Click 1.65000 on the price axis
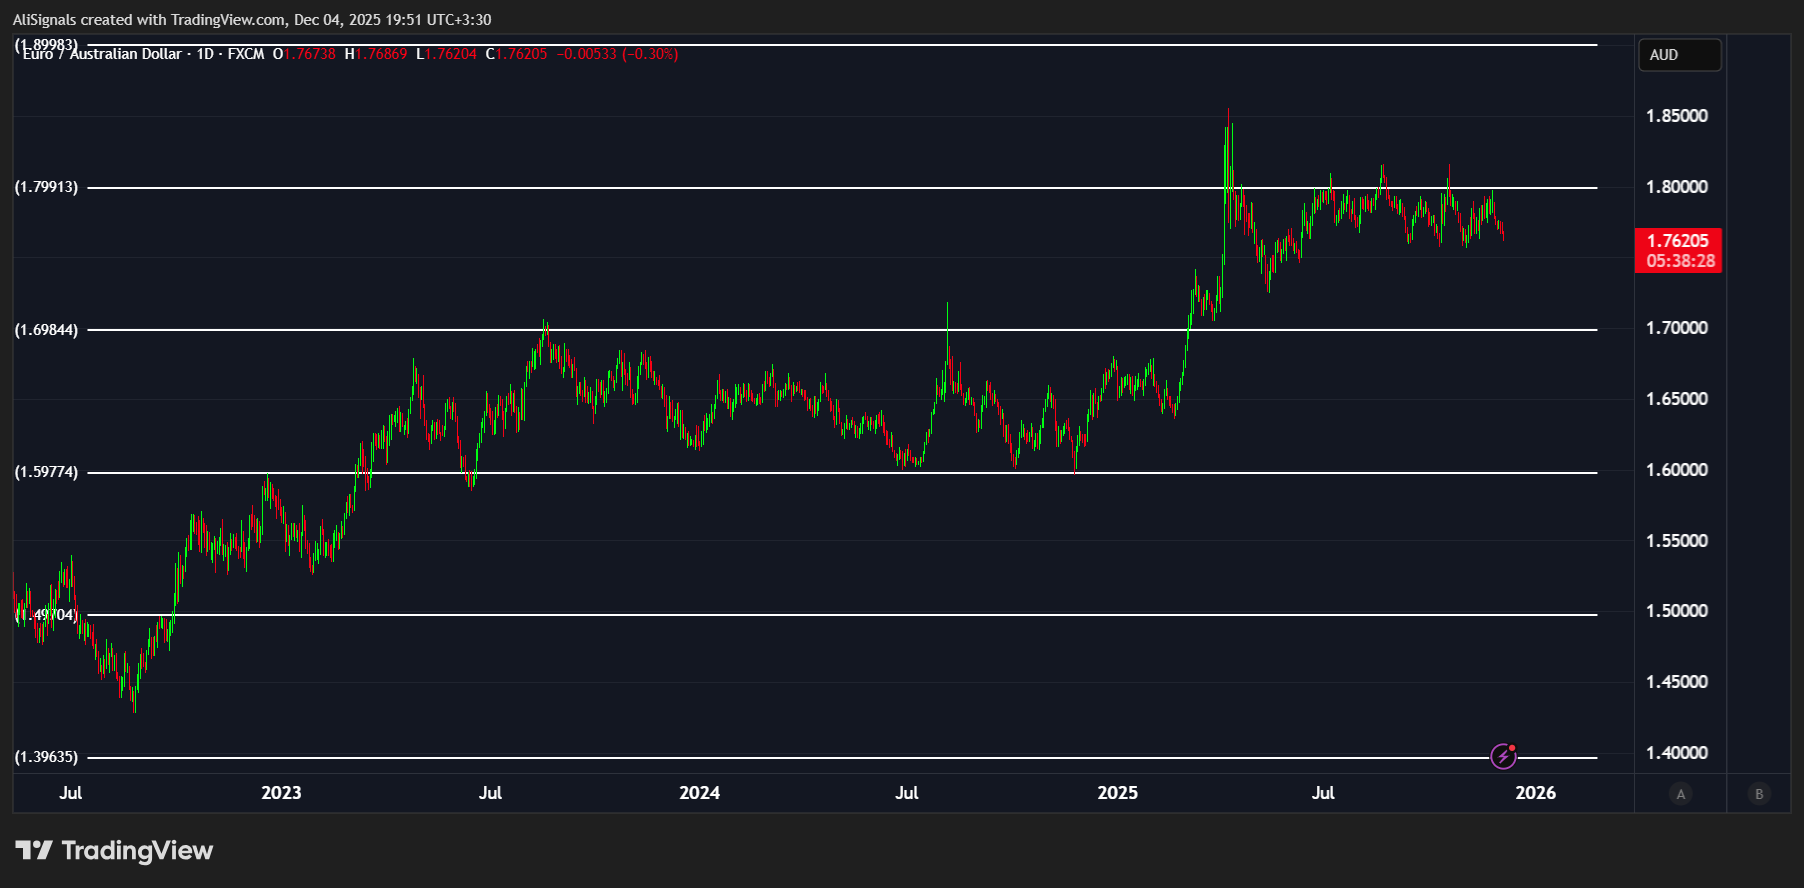This screenshot has width=1804, height=888. [x=1677, y=399]
